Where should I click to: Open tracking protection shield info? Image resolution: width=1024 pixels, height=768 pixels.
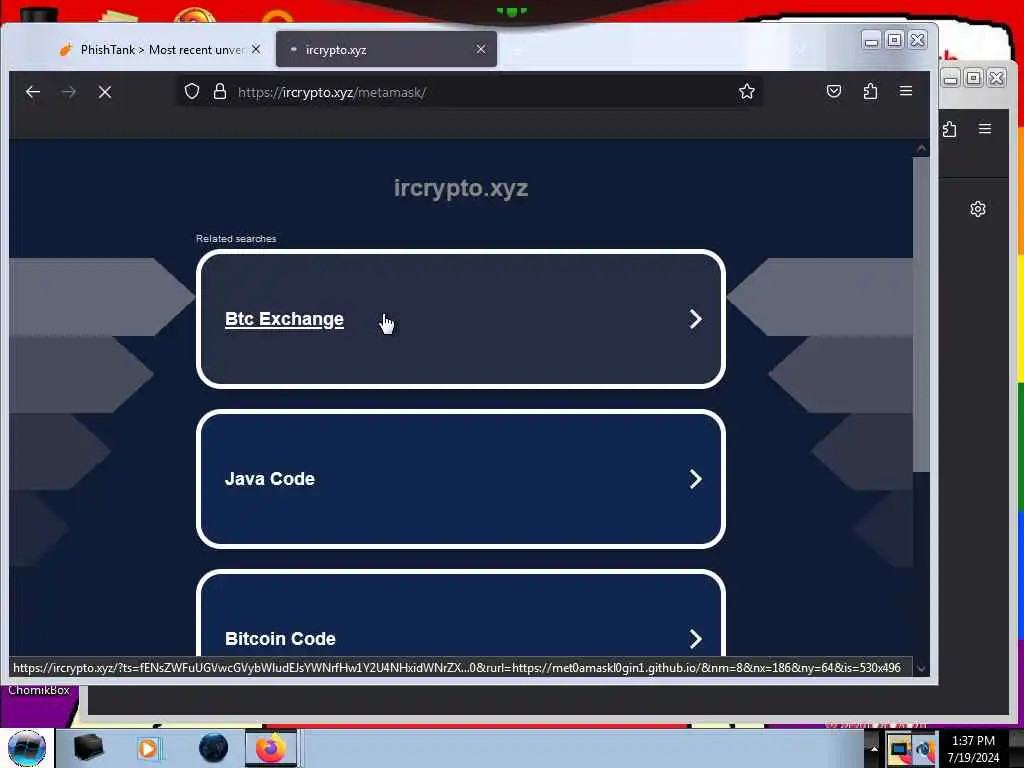pos(191,91)
